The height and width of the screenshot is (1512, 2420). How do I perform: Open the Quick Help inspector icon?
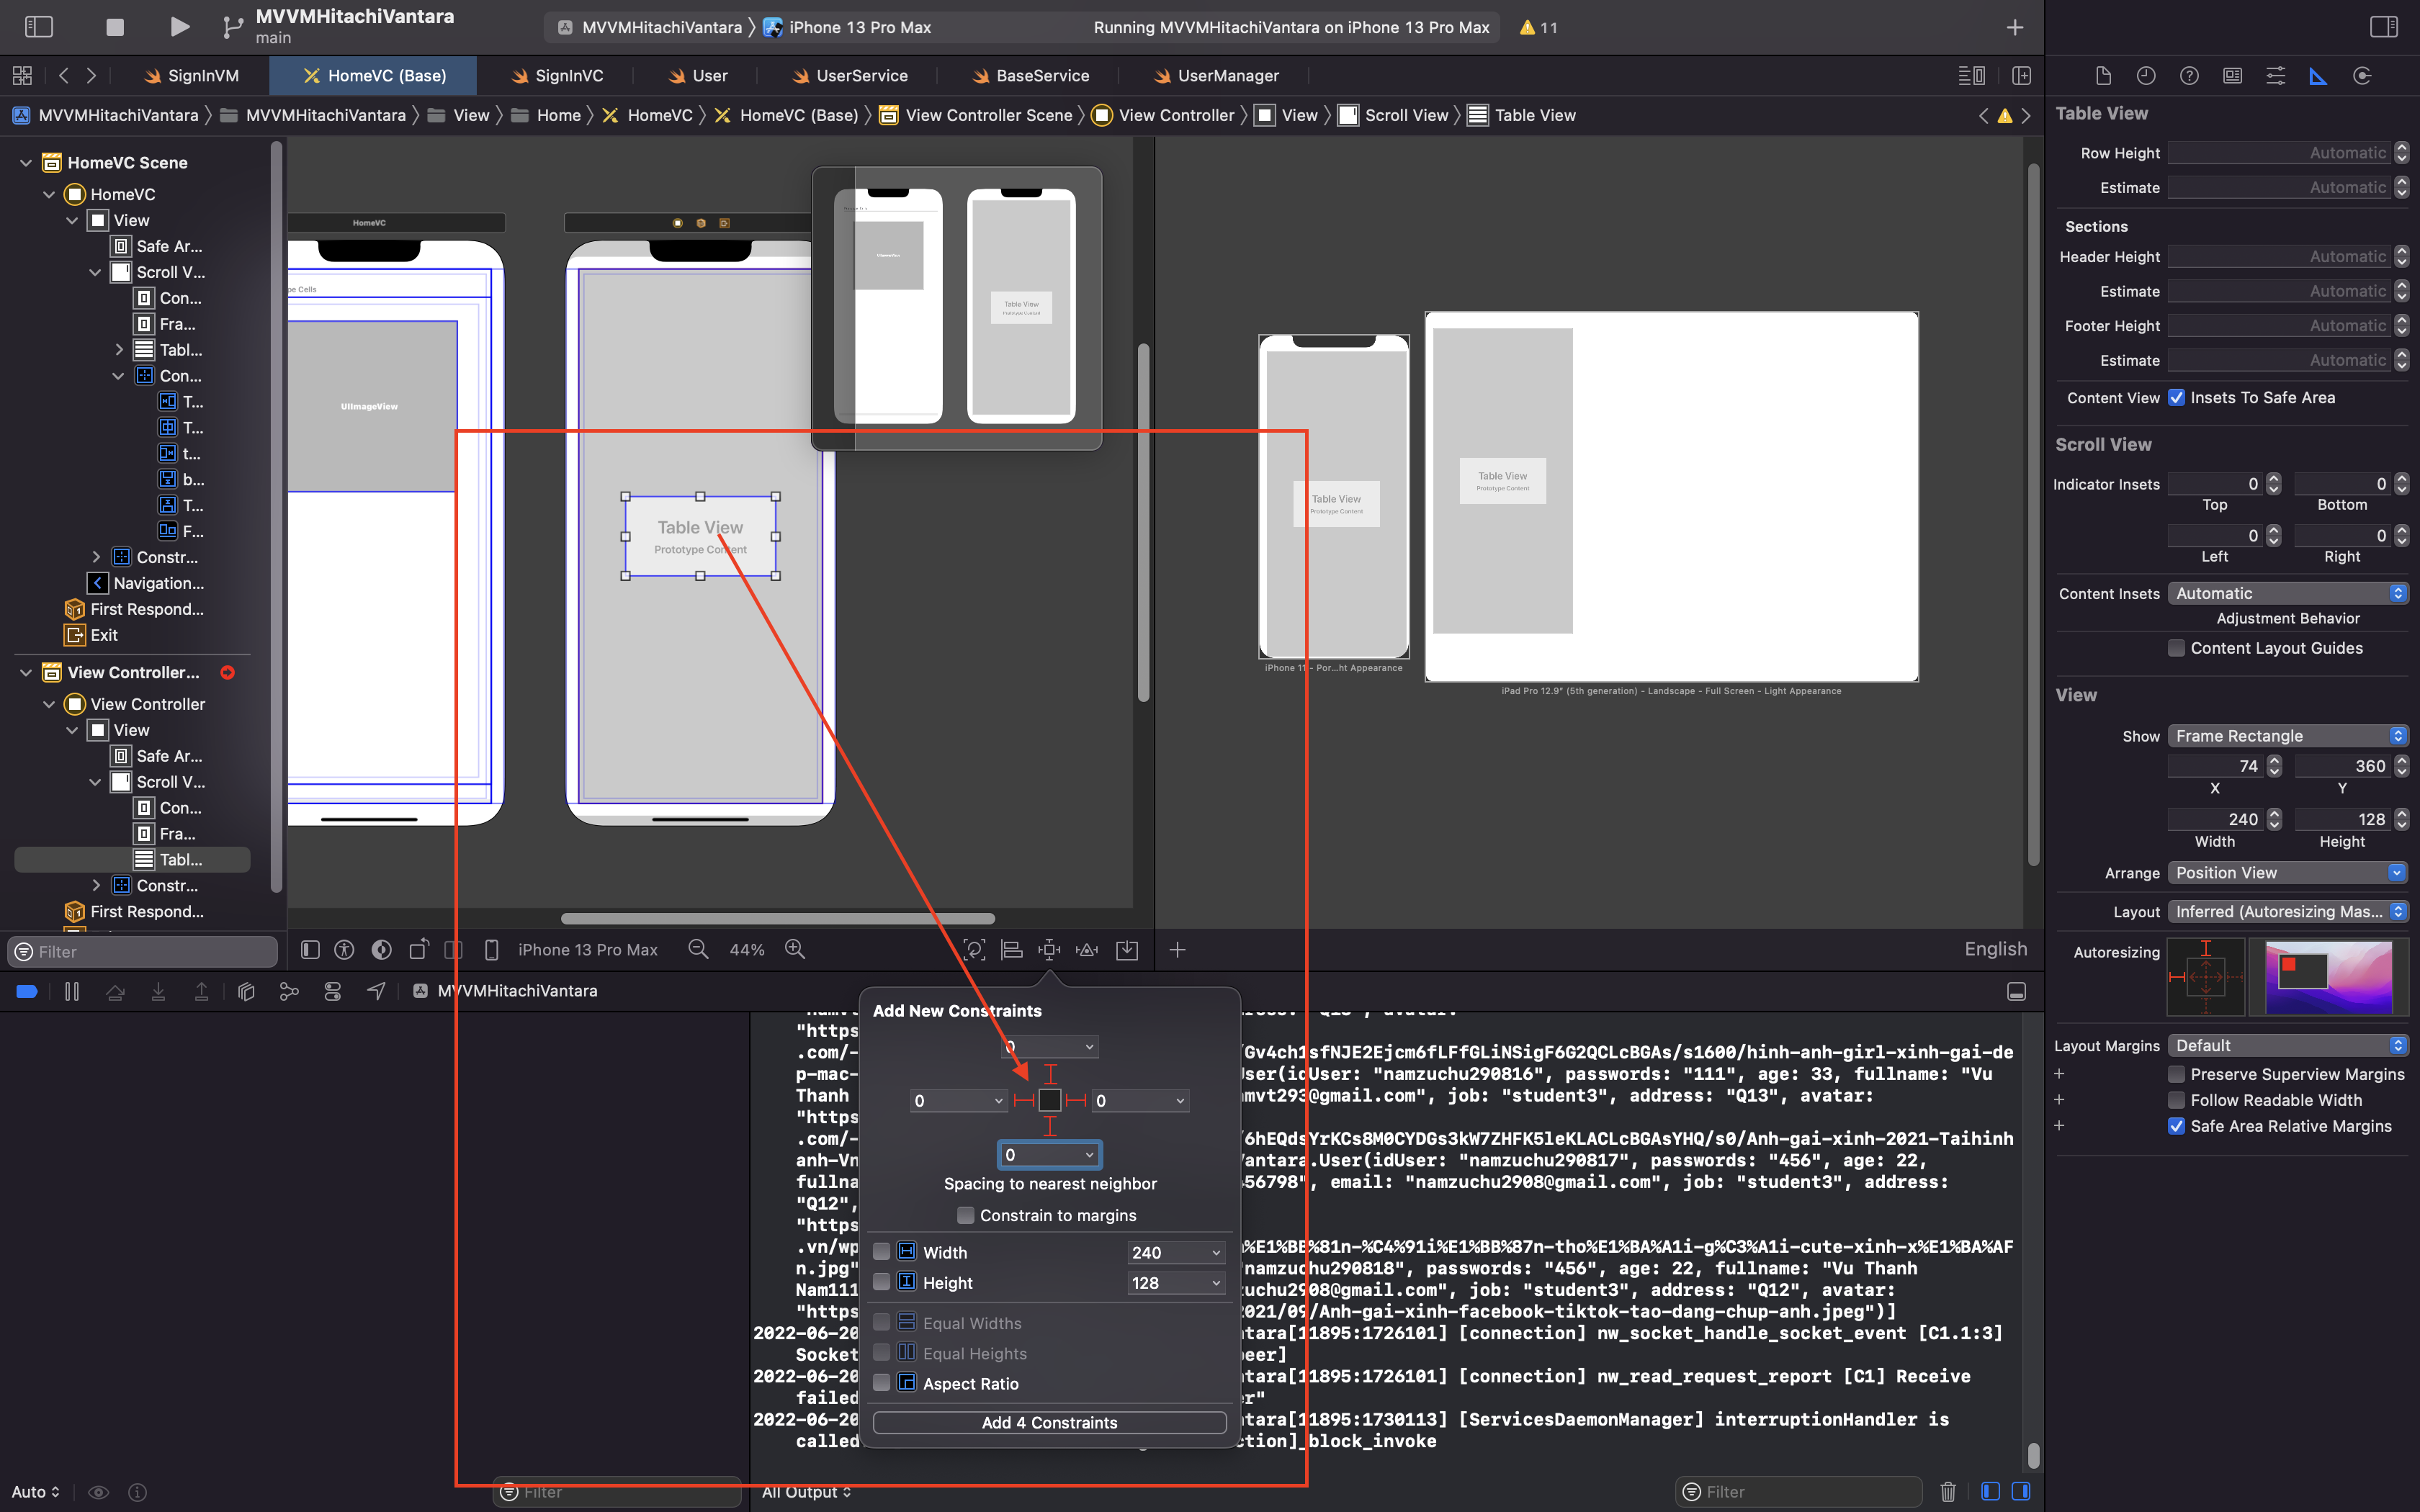pyautogui.click(x=2189, y=76)
